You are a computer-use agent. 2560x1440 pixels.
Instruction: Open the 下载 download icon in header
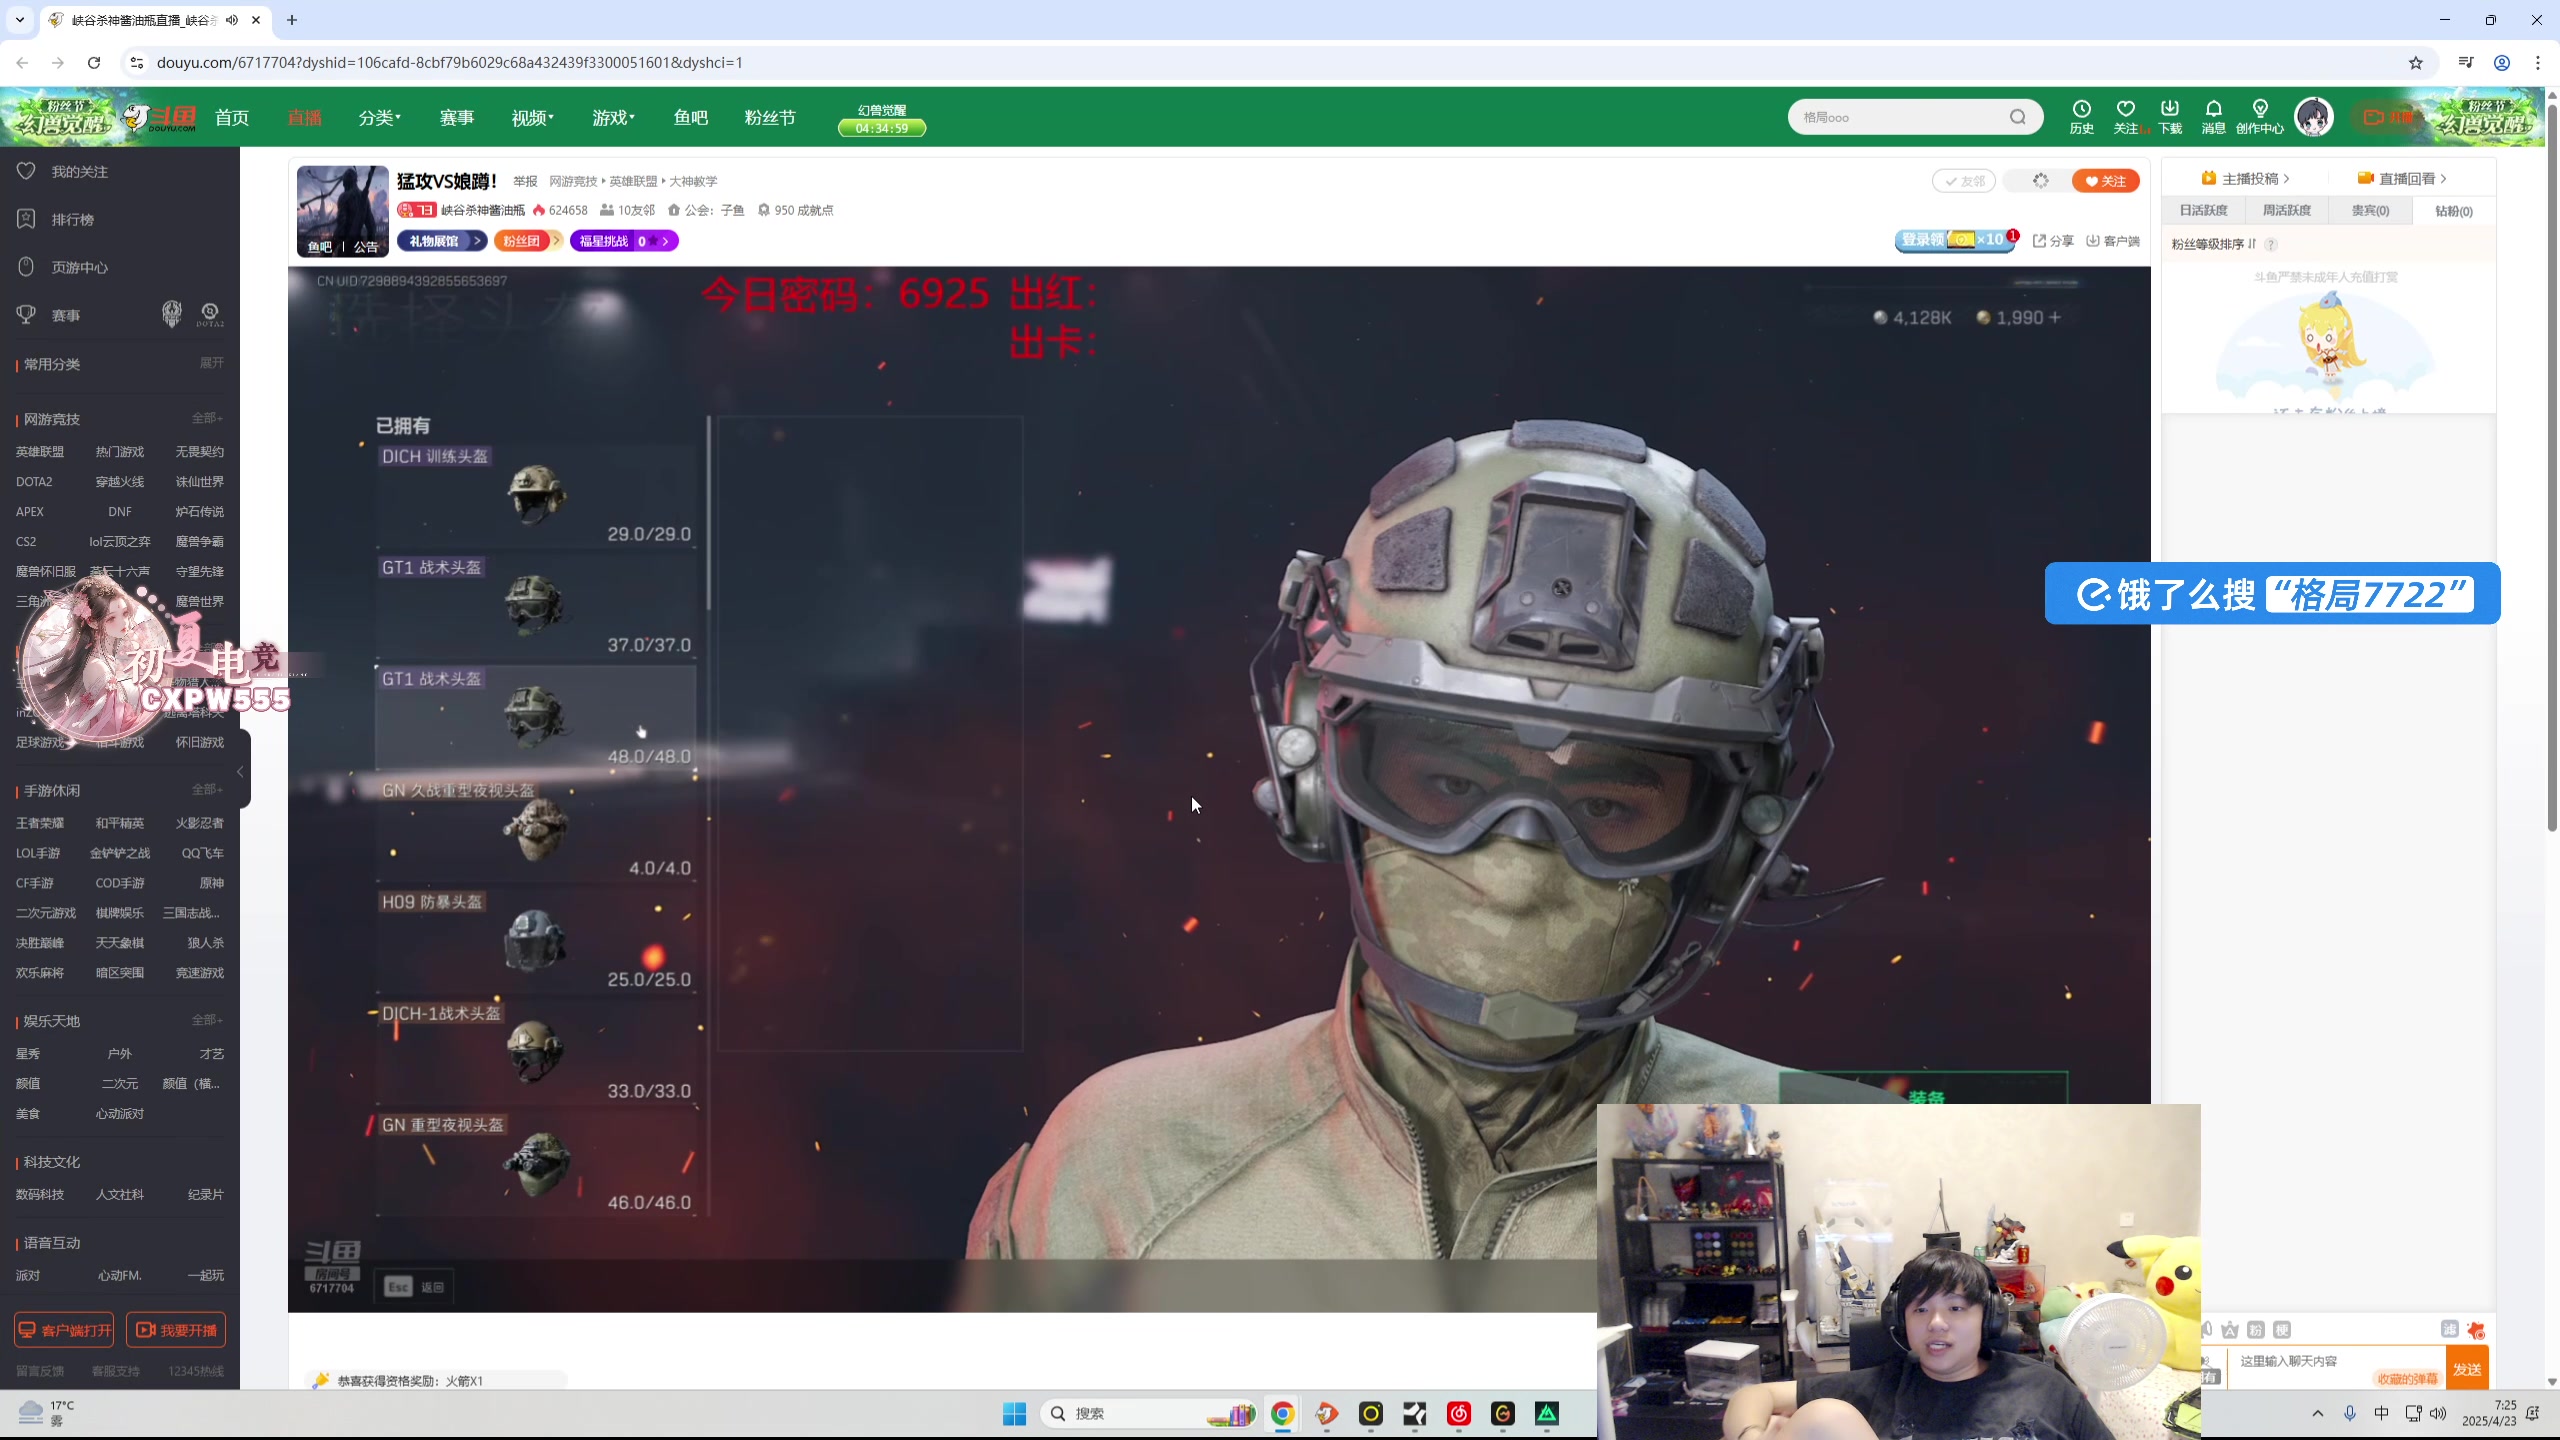[2170, 116]
